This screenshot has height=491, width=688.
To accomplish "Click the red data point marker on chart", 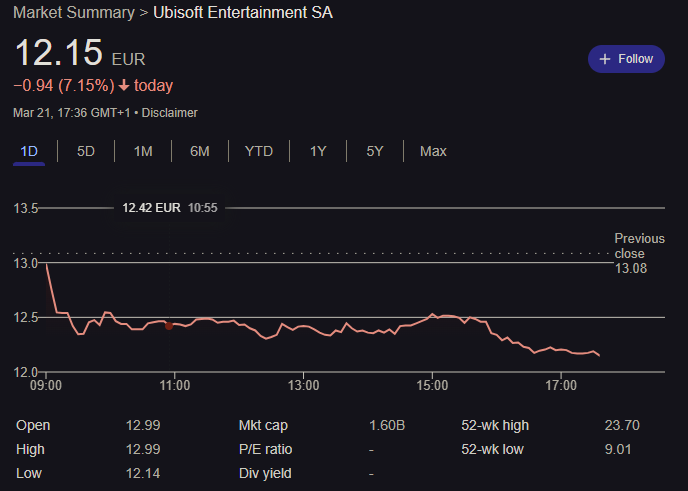I will [x=168, y=325].
